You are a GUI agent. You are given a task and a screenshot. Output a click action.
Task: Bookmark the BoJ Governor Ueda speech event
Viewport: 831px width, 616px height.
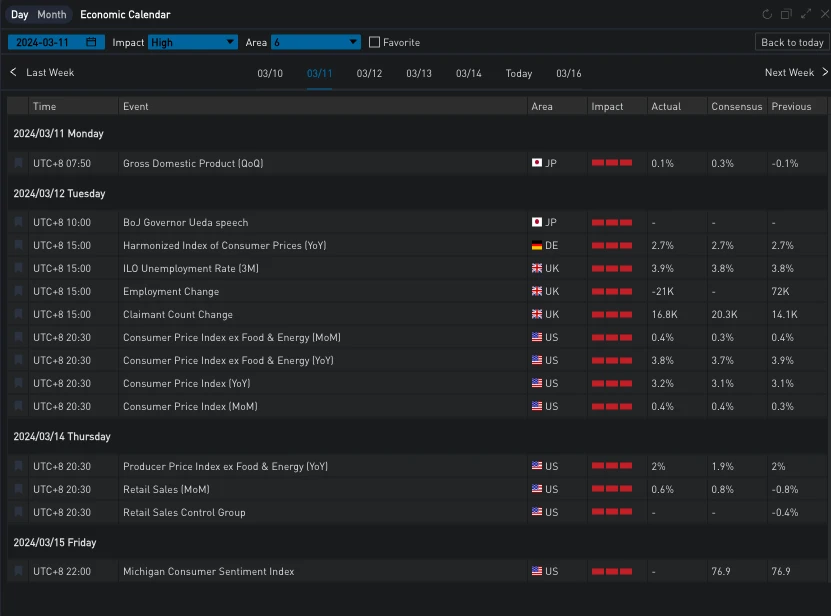pos(18,222)
